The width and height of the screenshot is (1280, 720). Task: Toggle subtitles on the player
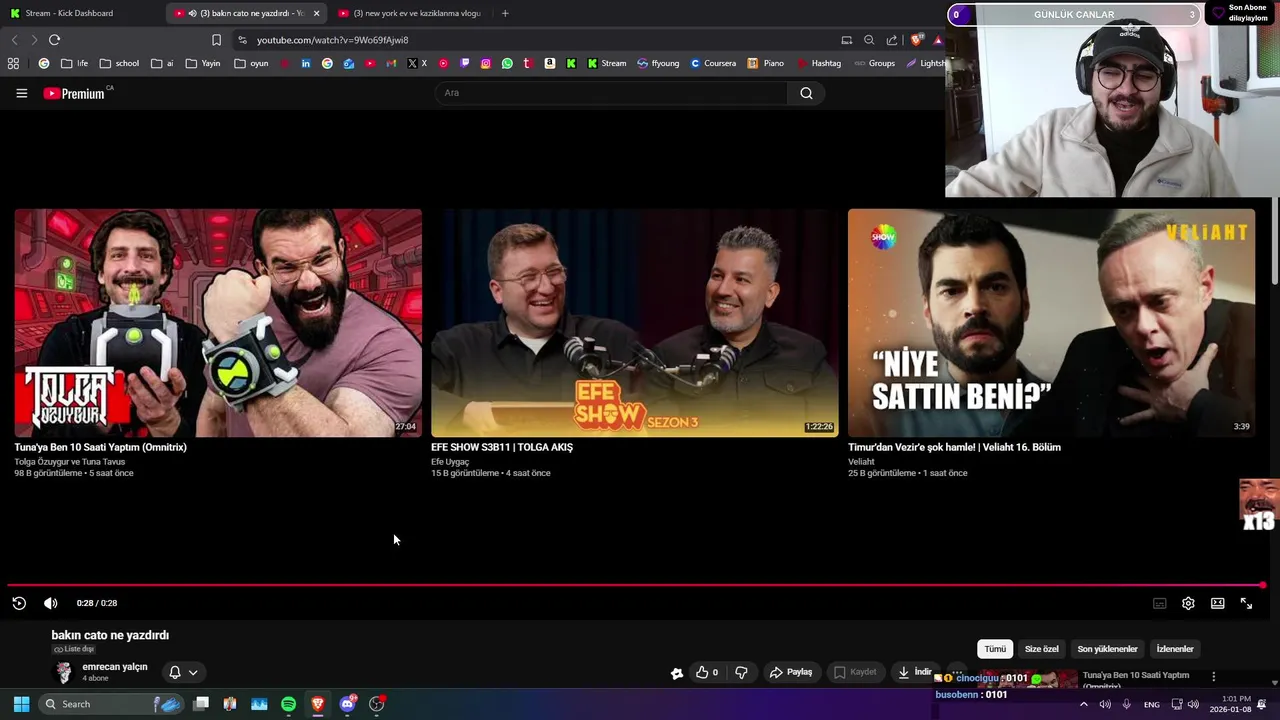tap(1159, 603)
